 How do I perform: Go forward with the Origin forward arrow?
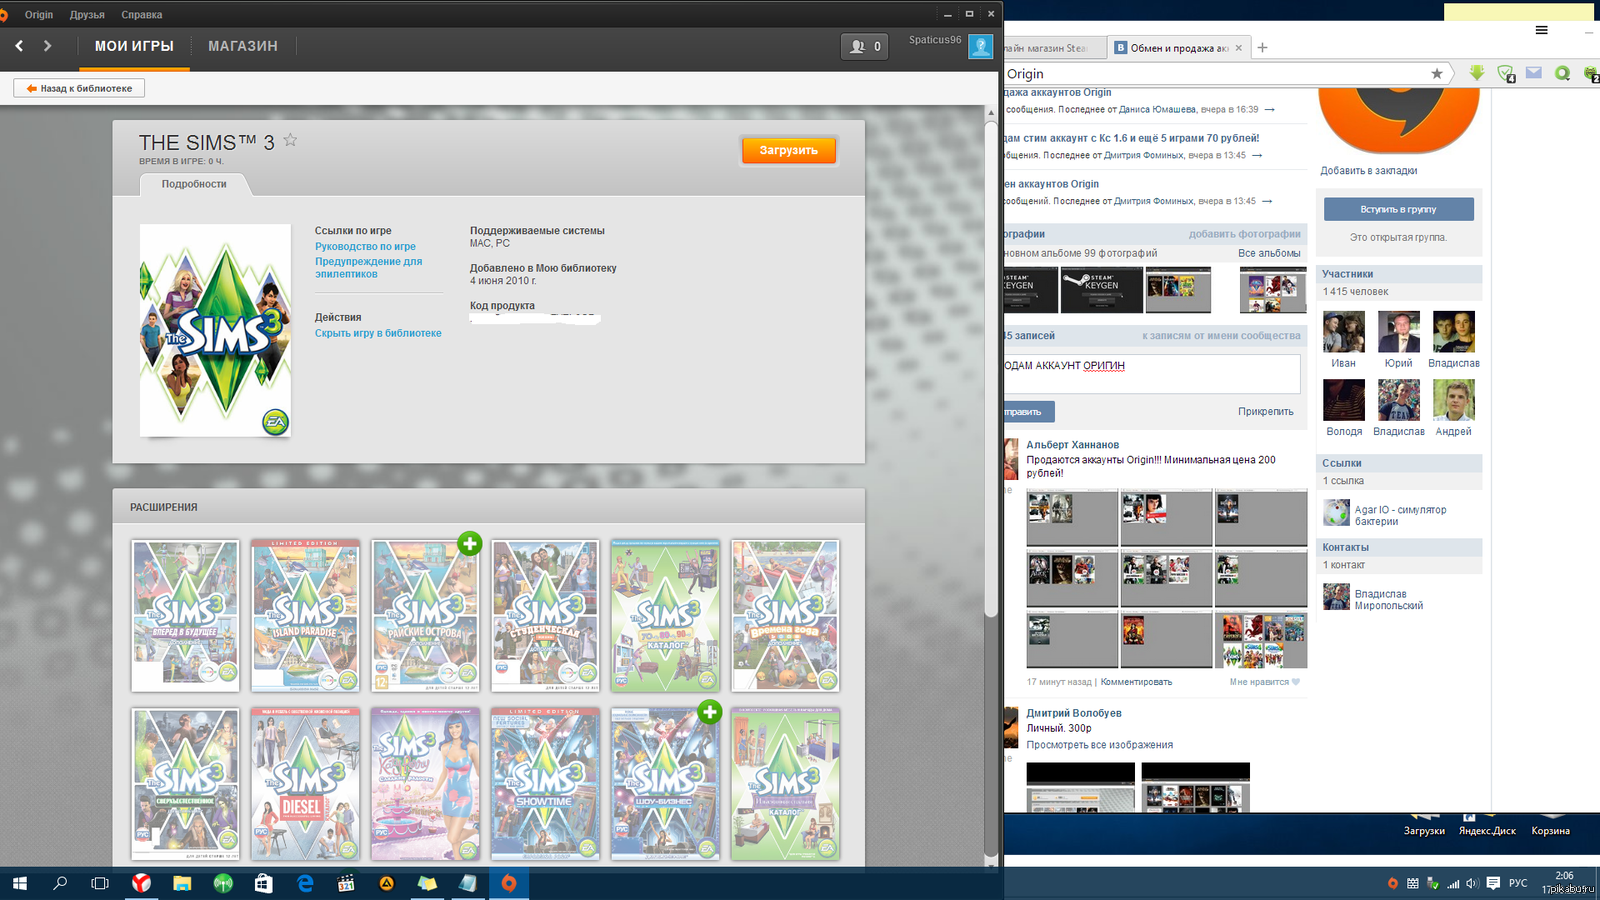point(47,46)
